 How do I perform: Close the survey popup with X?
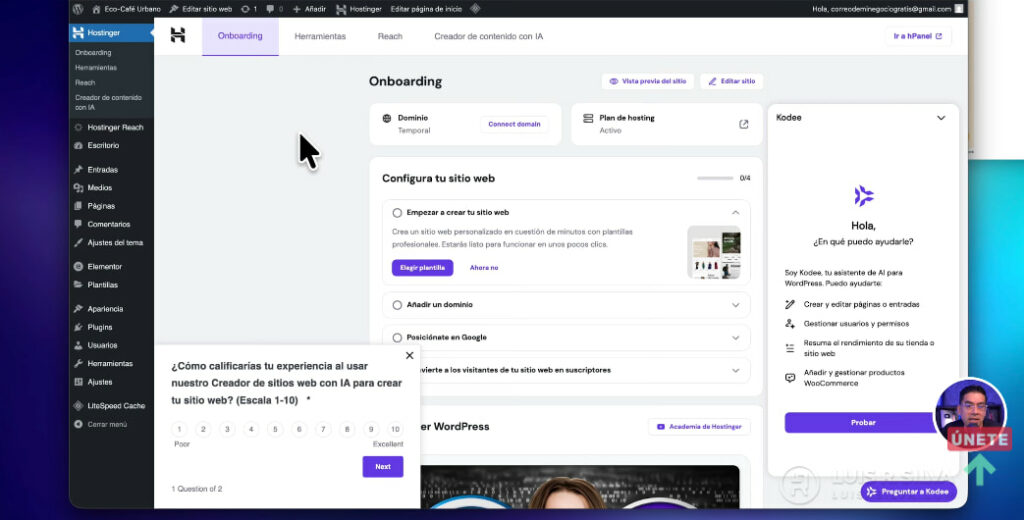pos(409,355)
